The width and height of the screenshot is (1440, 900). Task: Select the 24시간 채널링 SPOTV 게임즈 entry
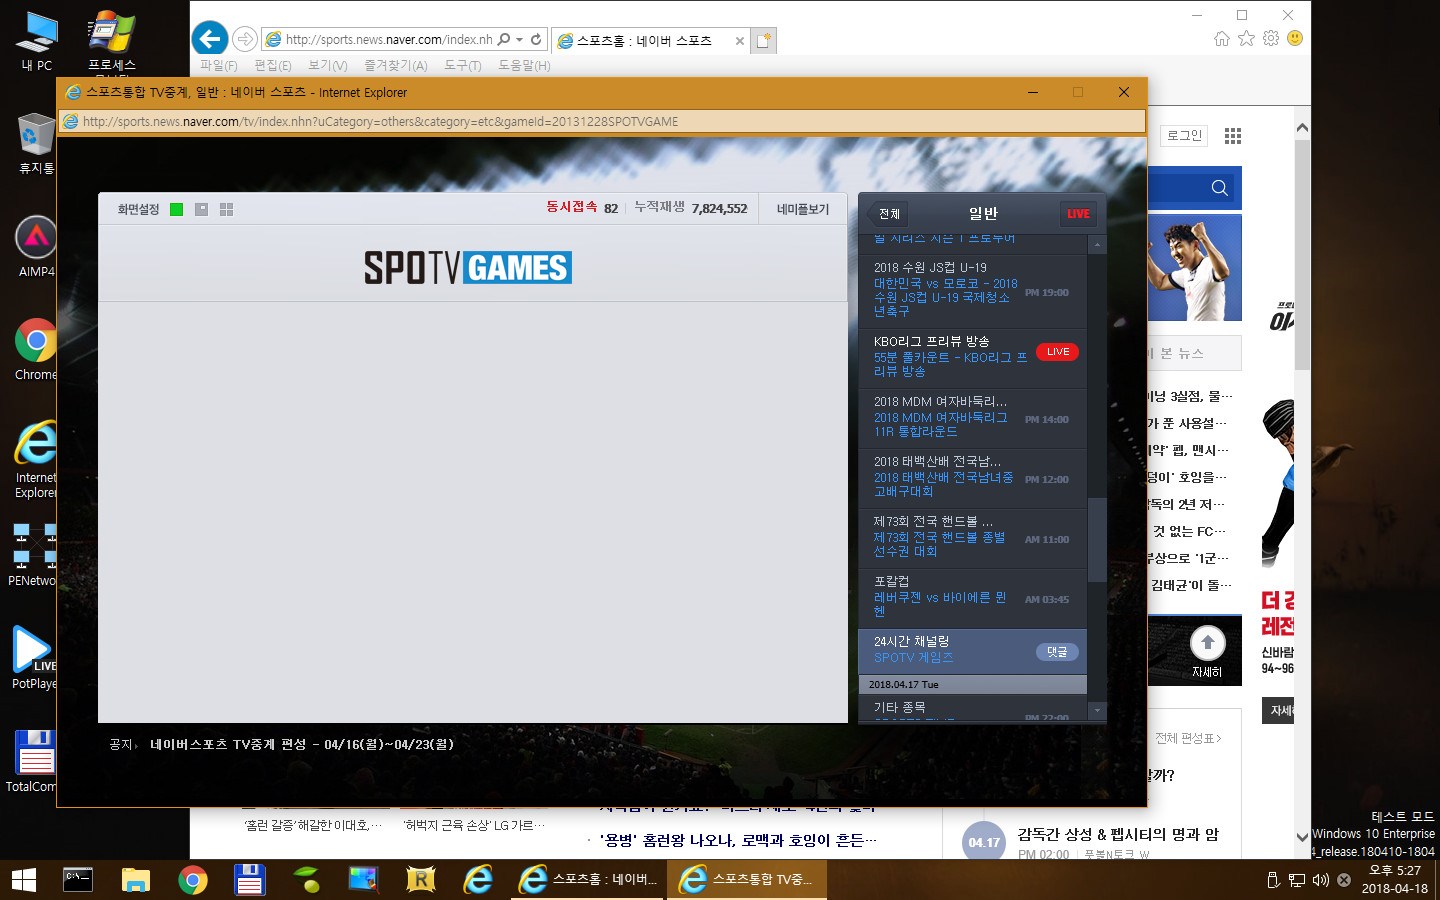point(973,650)
